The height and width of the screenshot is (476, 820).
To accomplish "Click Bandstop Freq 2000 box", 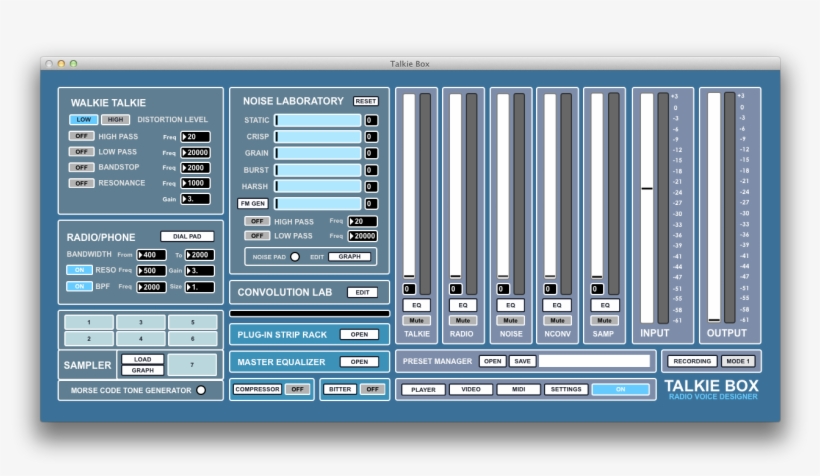I will click(195, 167).
